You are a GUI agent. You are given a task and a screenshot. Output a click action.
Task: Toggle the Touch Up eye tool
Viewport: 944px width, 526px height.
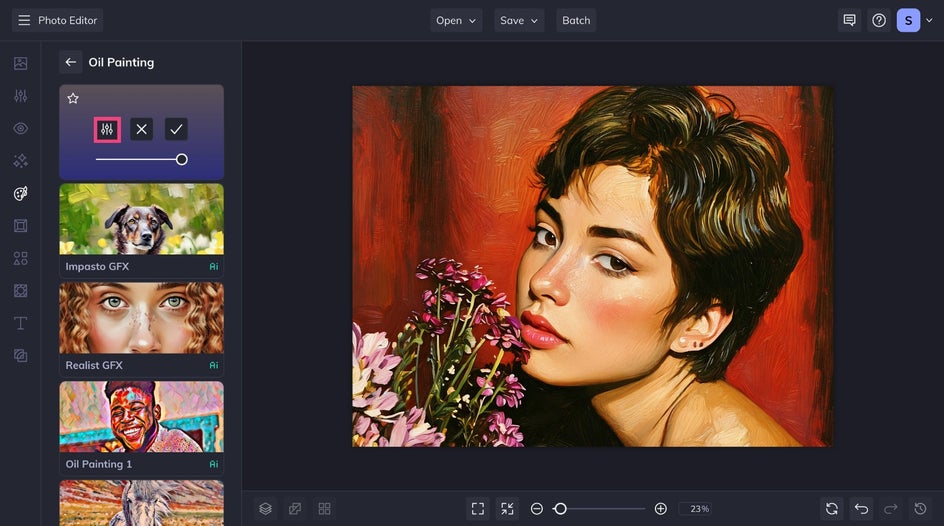click(x=20, y=128)
